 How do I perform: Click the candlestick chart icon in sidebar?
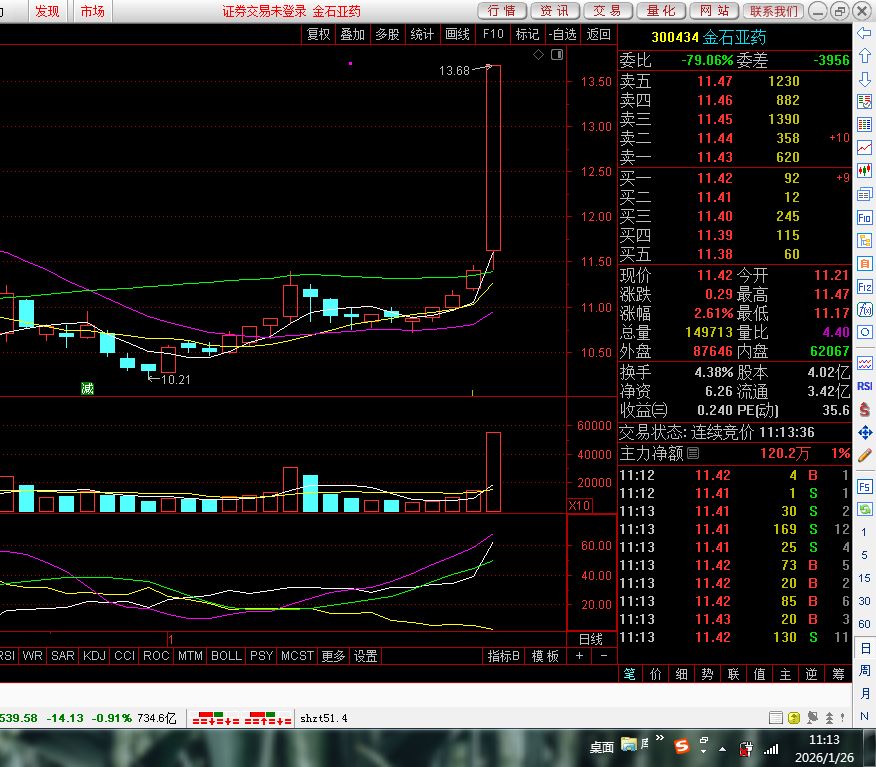click(865, 171)
